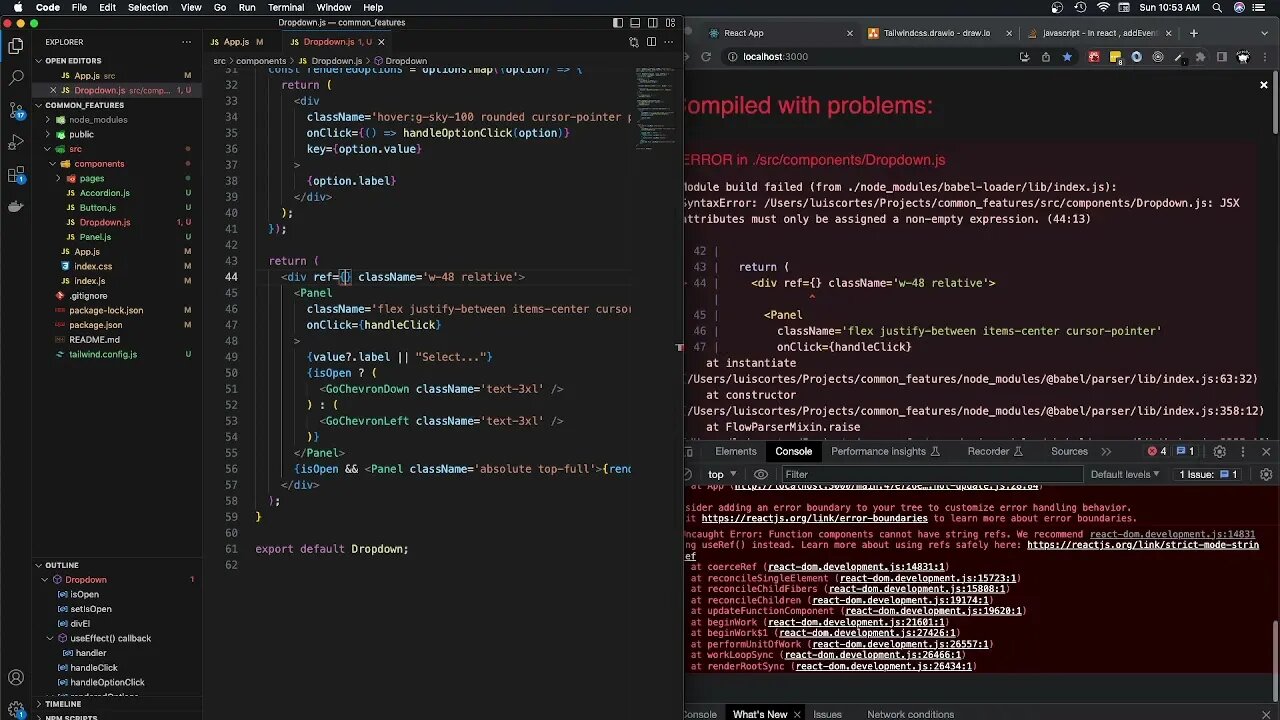Viewport: 1280px width, 720px height.
Task: Open Chrome side panel icon
Action: [1222, 57]
